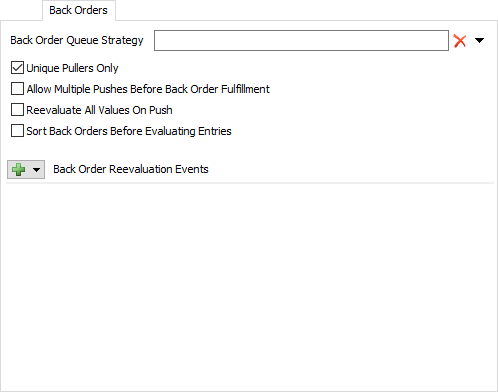Uncheck the Unique Pullers Only checkbox
The image size is (498, 392).
point(17,68)
